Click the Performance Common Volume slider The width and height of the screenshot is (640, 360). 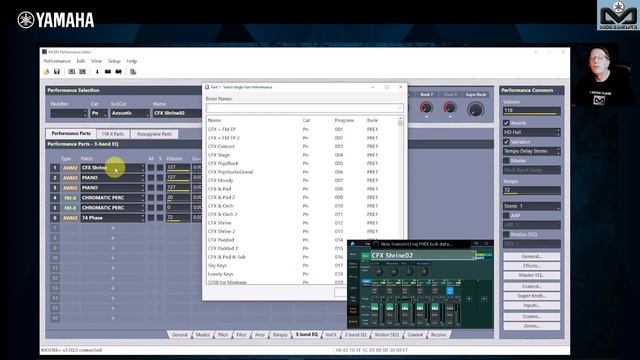point(531,111)
